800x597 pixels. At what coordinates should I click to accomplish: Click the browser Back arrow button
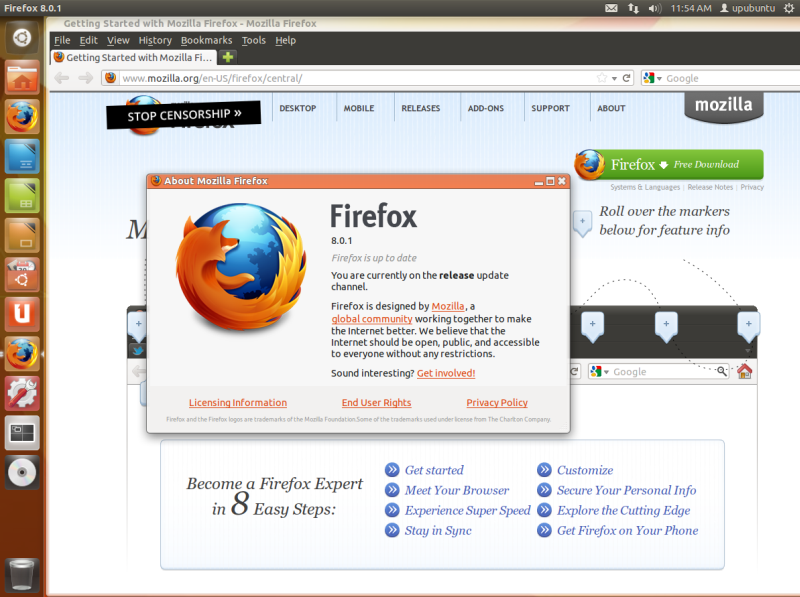tap(62, 78)
